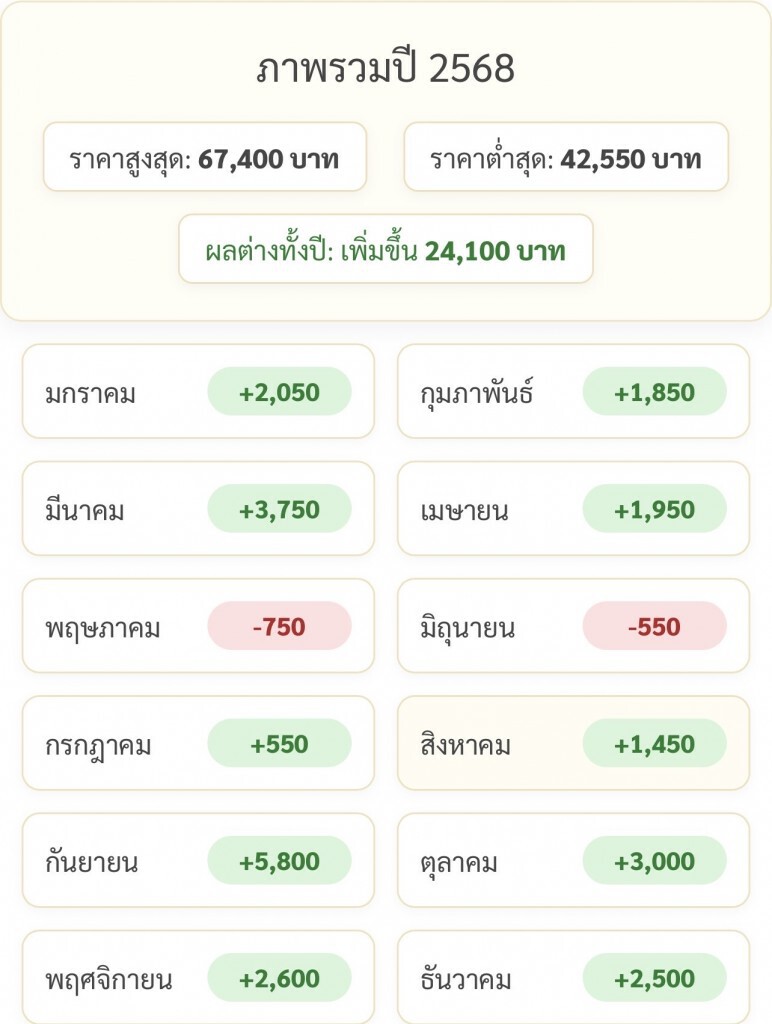Select the +3,750 green badge
Image resolution: width=772 pixels, height=1024 pixels.
tap(279, 509)
